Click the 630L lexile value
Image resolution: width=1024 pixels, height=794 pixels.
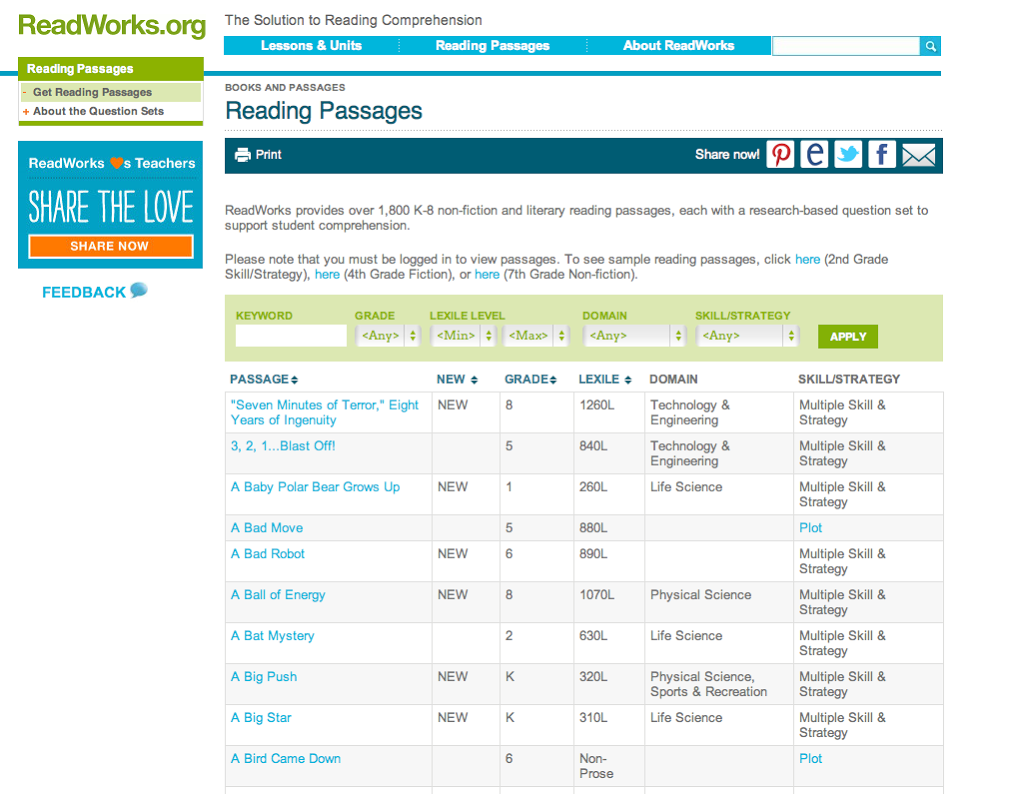[593, 636]
